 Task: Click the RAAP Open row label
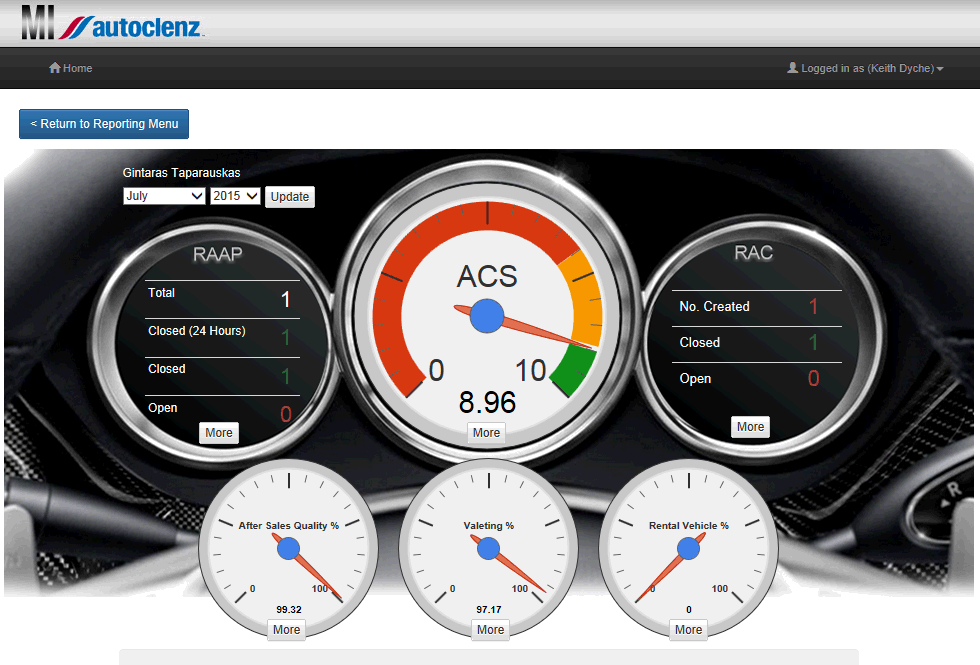coord(162,408)
